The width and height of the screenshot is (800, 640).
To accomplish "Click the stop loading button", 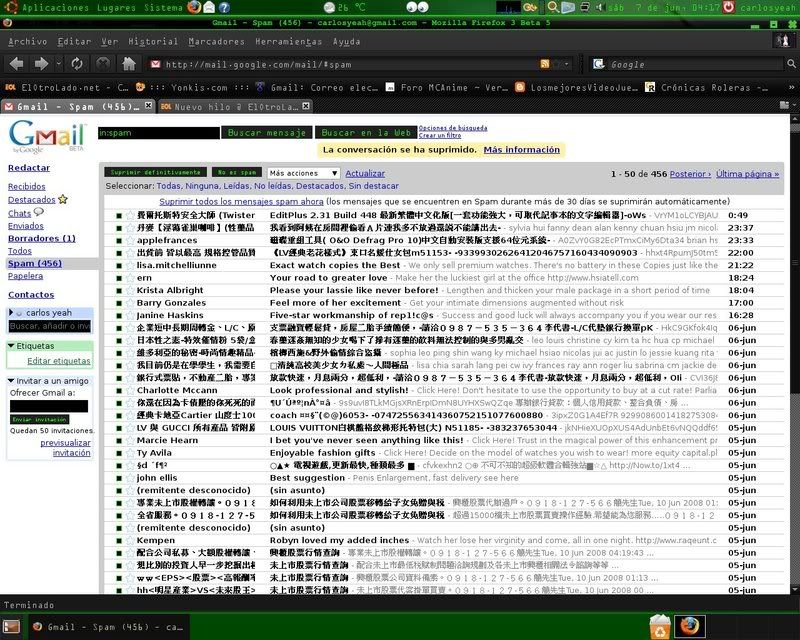I will tap(103, 64).
